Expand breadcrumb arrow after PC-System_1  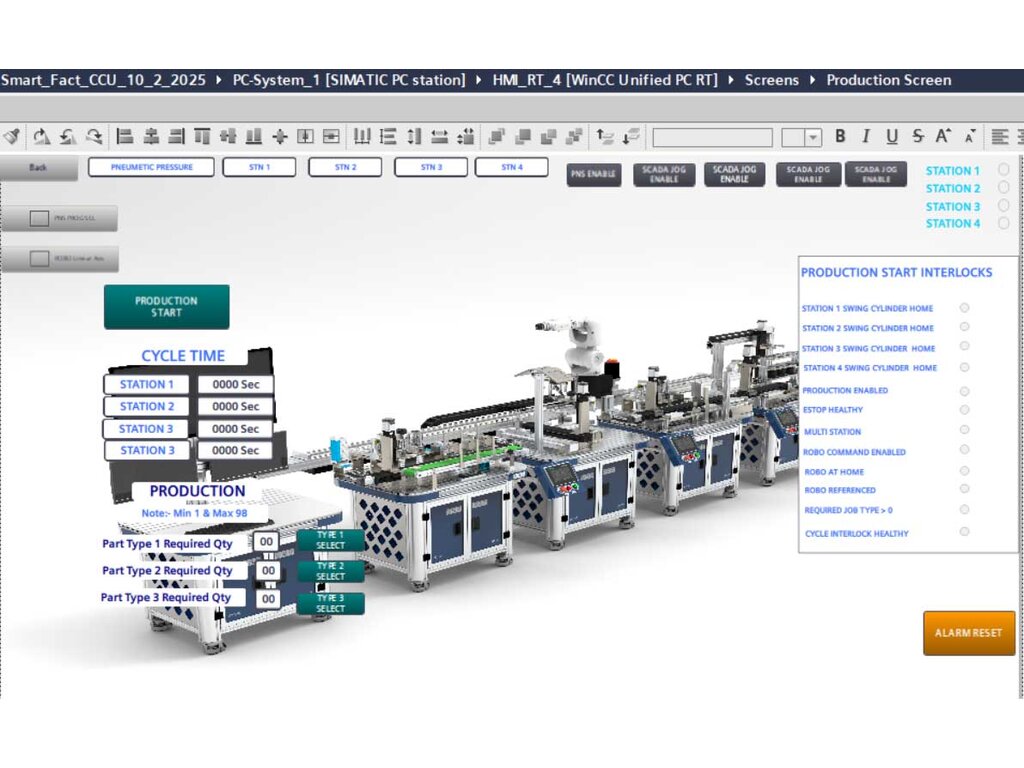point(478,80)
